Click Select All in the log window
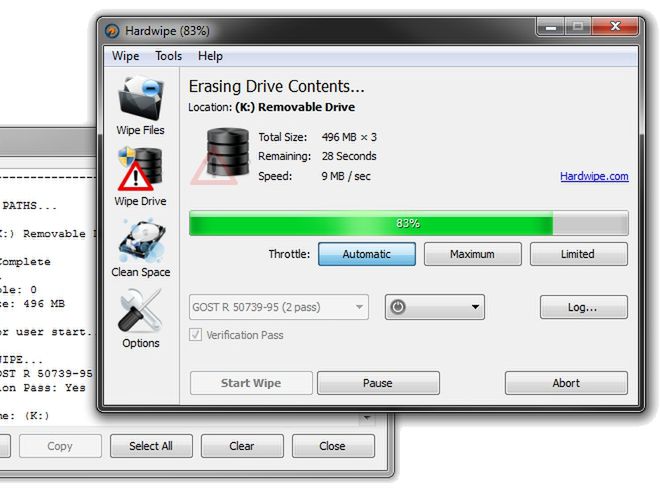 click(x=151, y=446)
